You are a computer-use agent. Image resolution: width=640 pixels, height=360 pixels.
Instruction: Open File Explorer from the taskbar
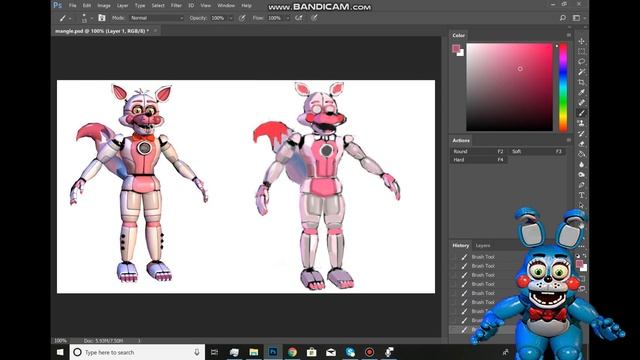[254, 352]
